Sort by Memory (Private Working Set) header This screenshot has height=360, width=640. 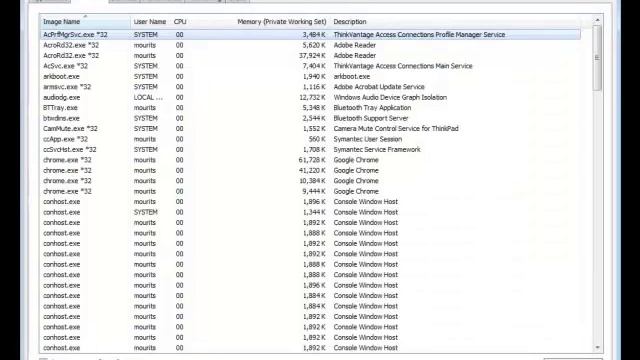282,22
